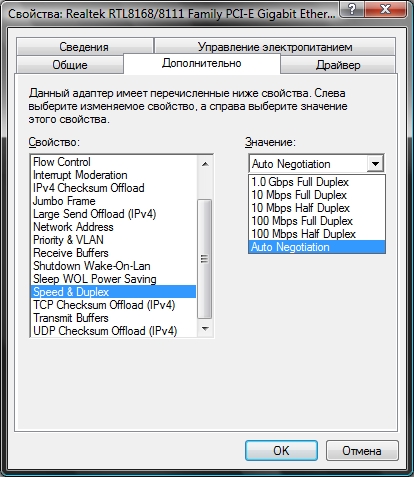This screenshot has width=414, height=477.
Task: Click the property list scroll-down arrow
Action: click(205, 329)
